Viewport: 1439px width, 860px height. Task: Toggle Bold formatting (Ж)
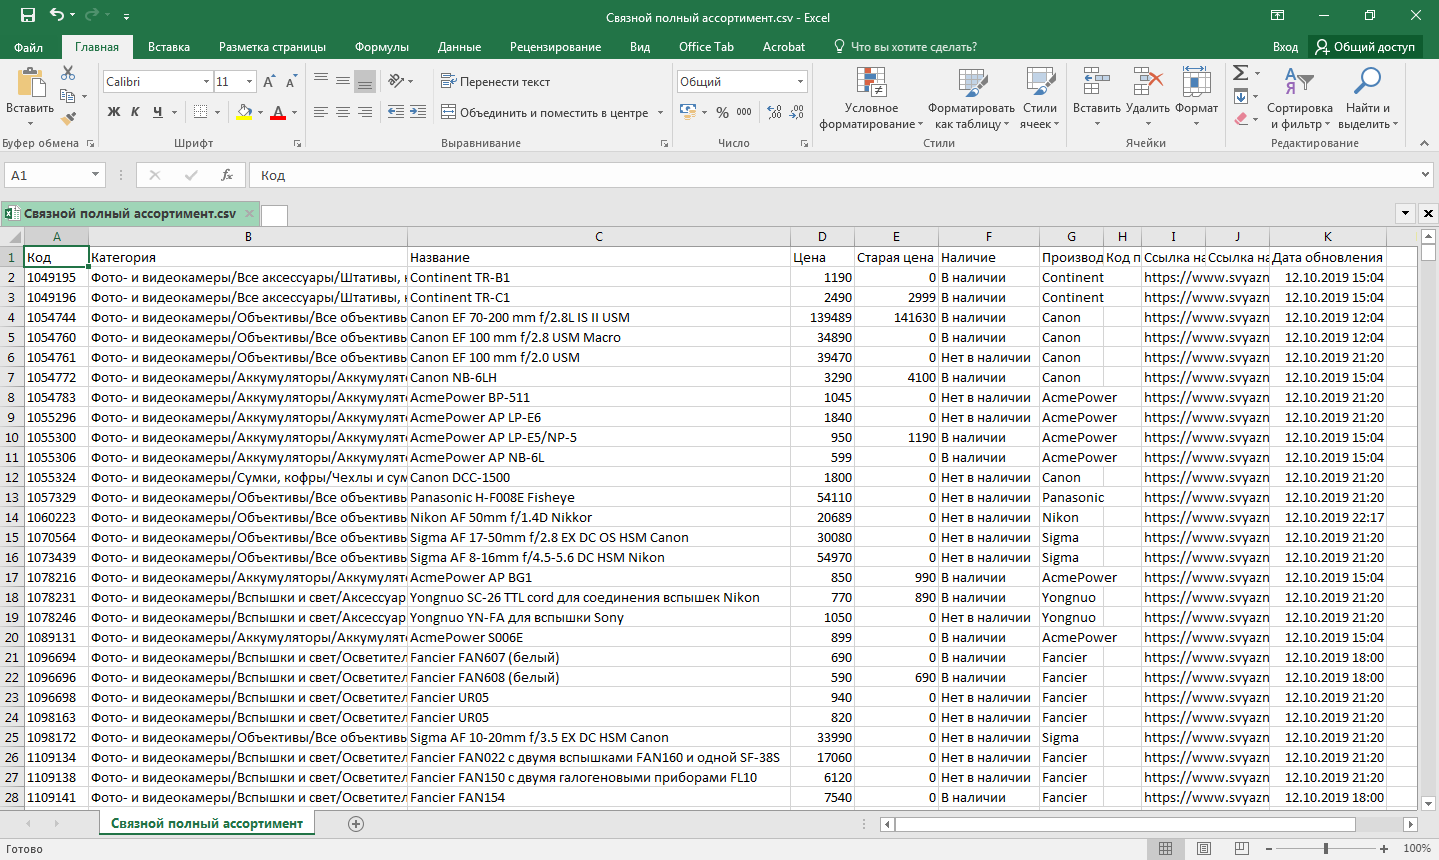pyautogui.click(x=113, y=112)
